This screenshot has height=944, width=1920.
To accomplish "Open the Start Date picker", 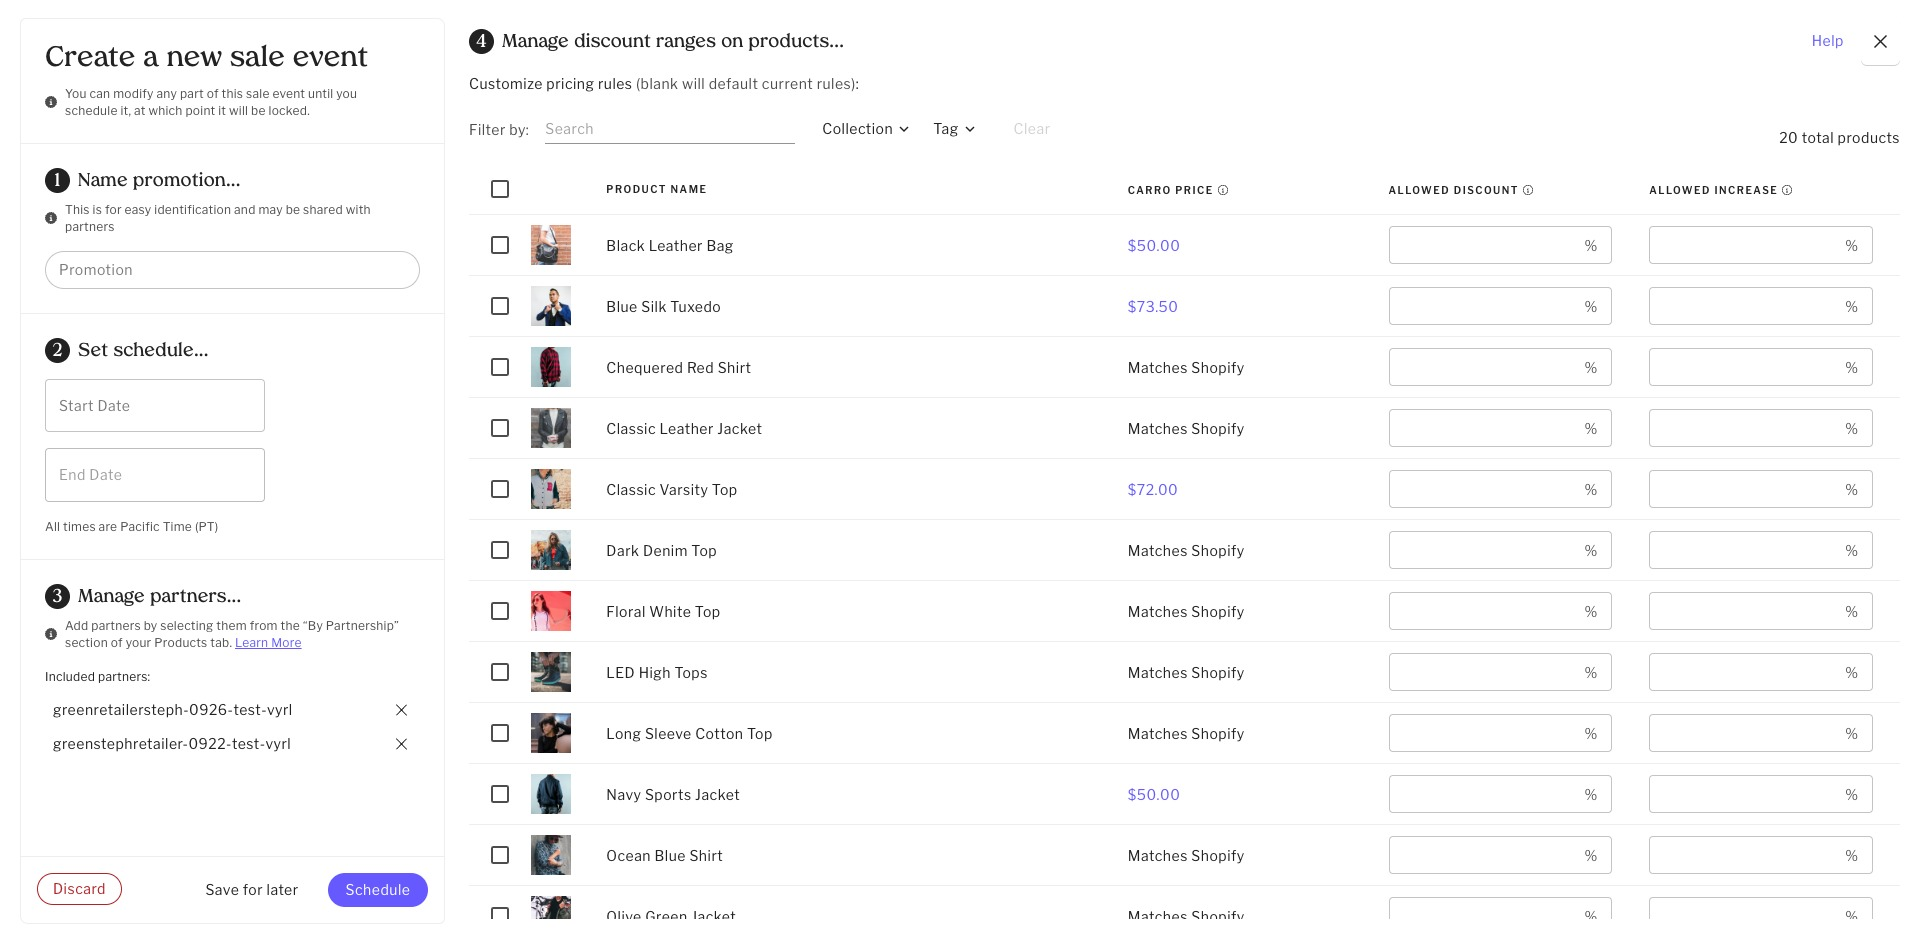I will coord(155,405).
